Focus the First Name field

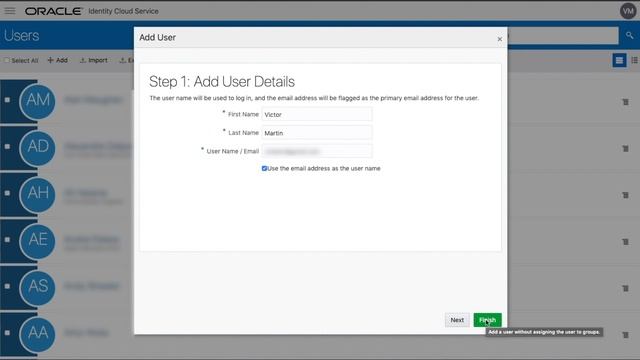pos(317,115)
